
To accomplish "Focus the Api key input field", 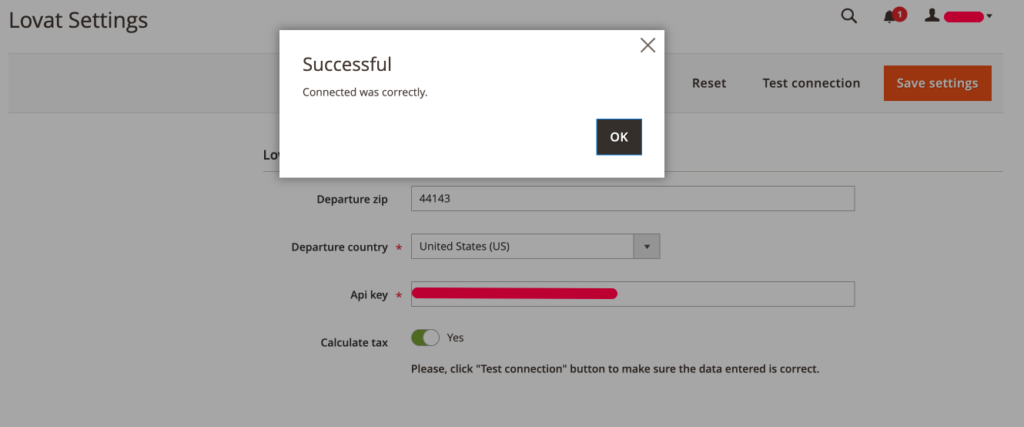I will (632, 294).
